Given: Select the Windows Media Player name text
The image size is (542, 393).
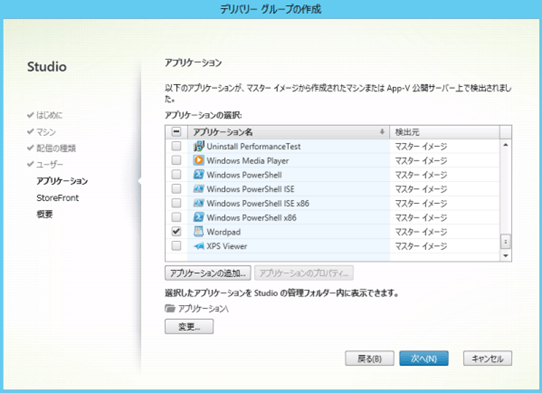Looking at the screenshot, I should [x=247, y=161].
